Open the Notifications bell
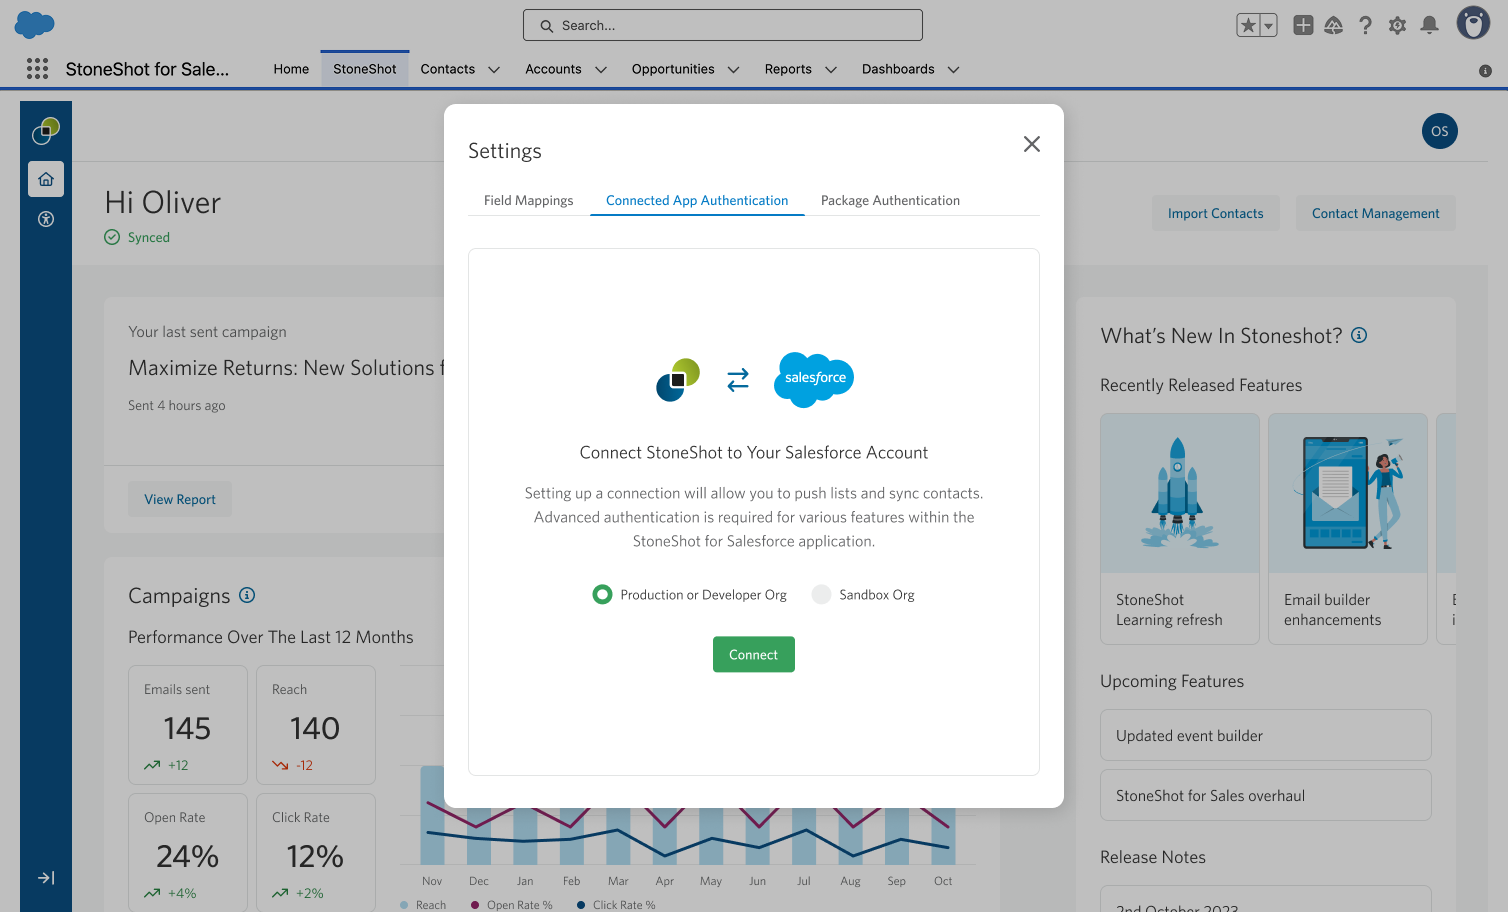This screenshot has width=1508, height=912. [1430, 25]
